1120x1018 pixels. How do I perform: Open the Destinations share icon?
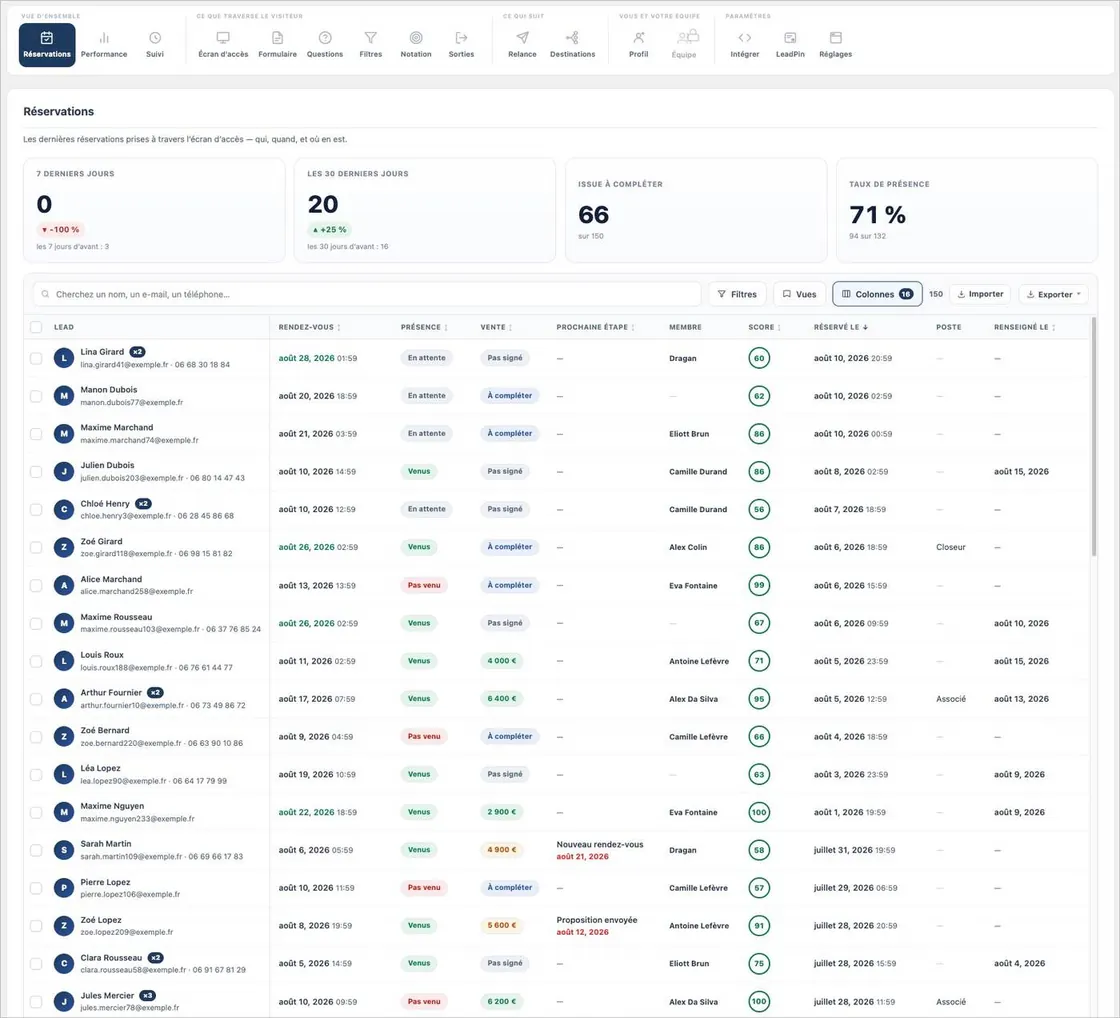click(572, 38)
